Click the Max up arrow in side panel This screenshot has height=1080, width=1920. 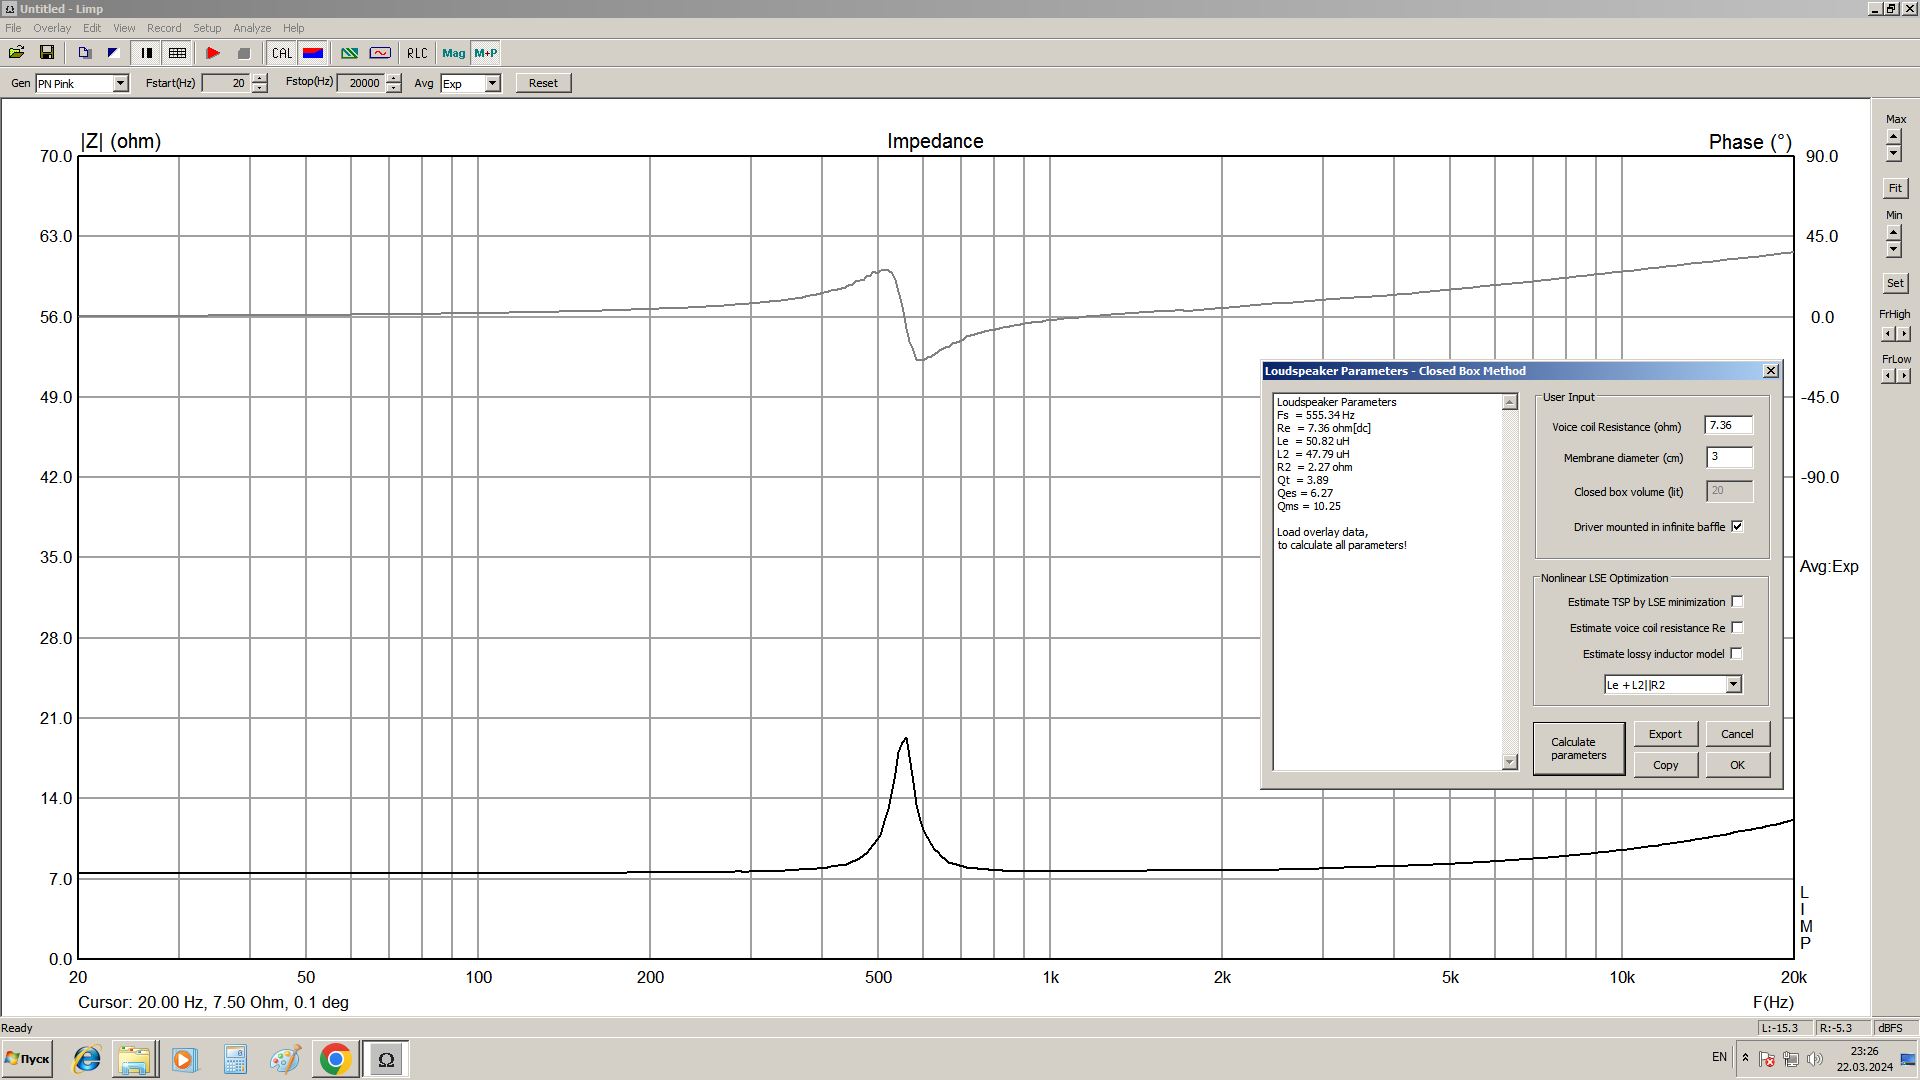point(1893,136)
